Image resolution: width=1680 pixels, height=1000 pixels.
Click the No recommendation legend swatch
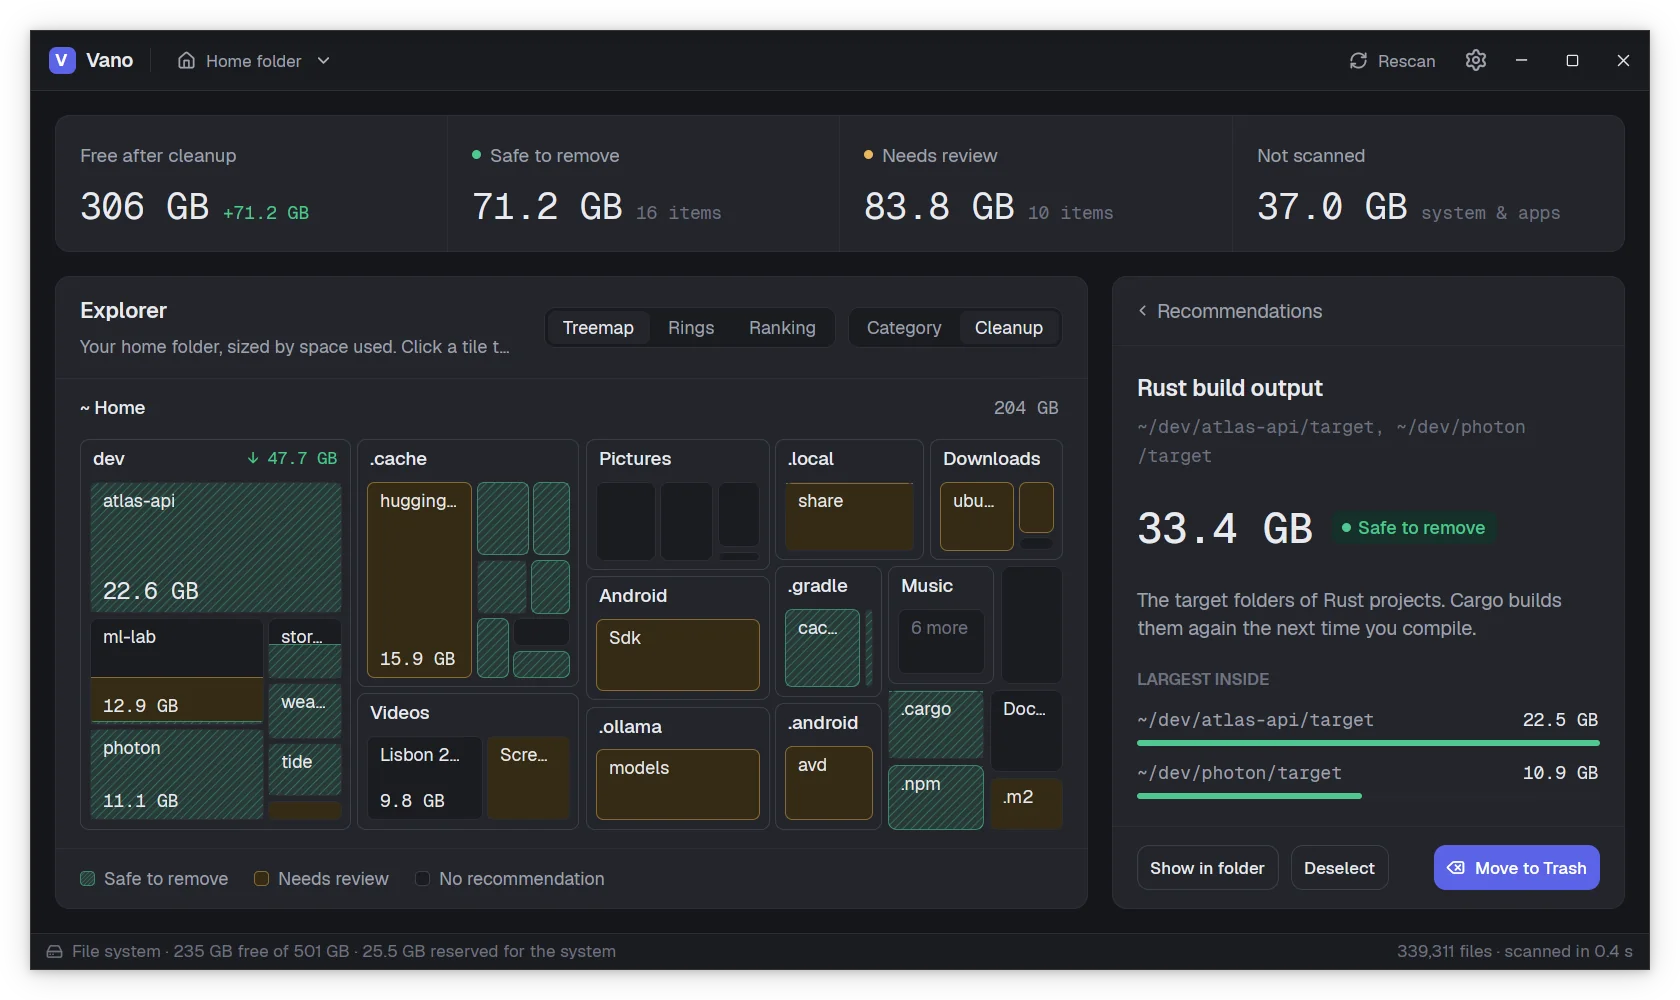point(423,879)
